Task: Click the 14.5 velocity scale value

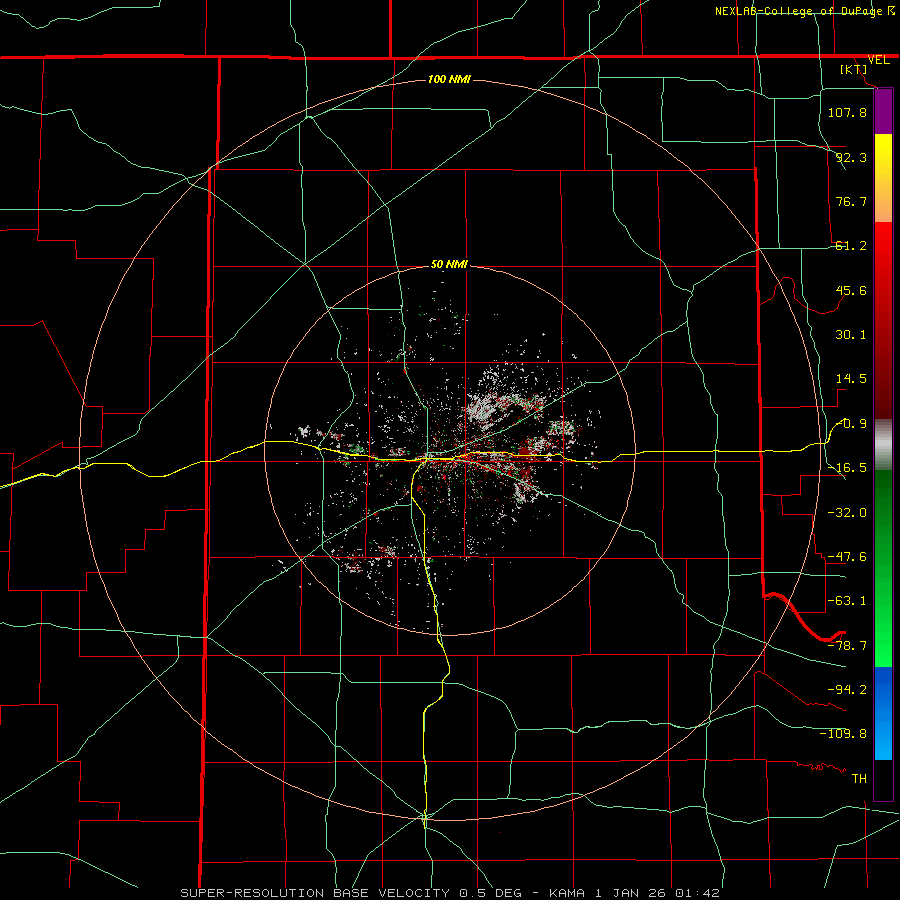Action: tap(851, 379)
